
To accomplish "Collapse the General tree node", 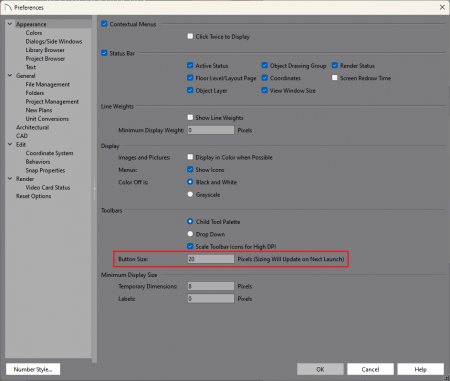I will point(10,76).
